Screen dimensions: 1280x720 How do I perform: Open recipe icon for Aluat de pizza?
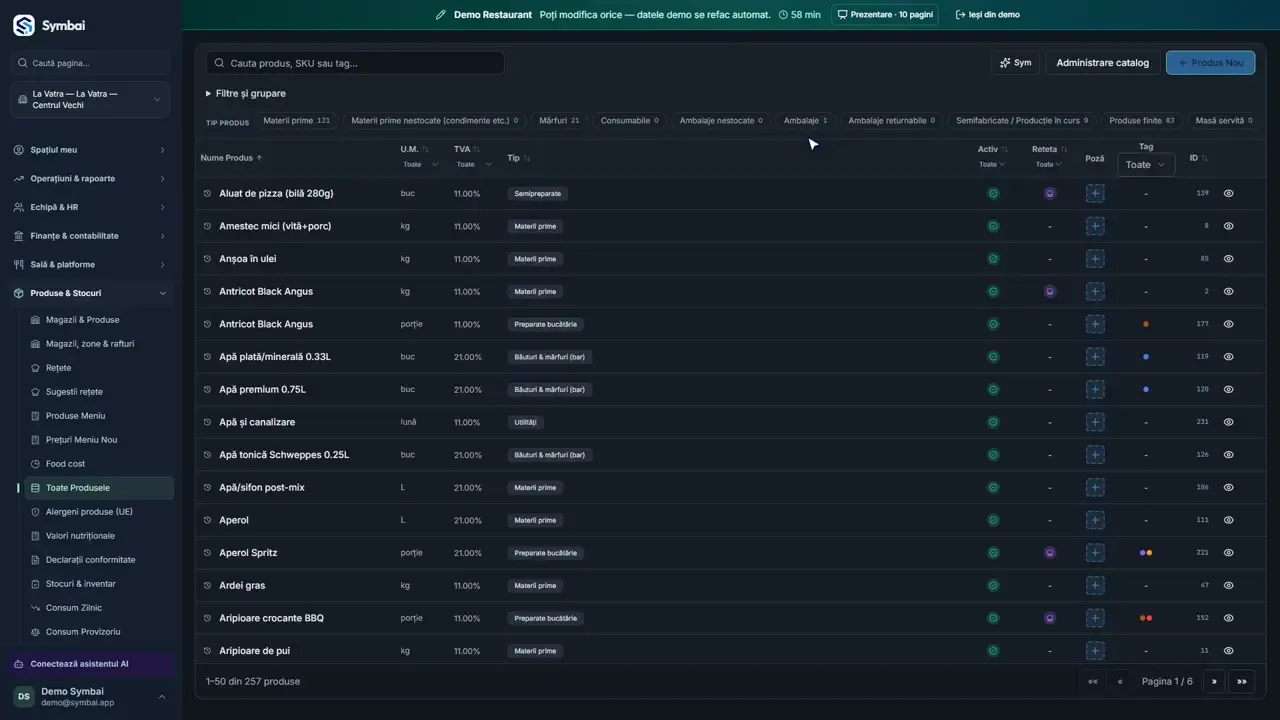click(x=1050, y=194)
